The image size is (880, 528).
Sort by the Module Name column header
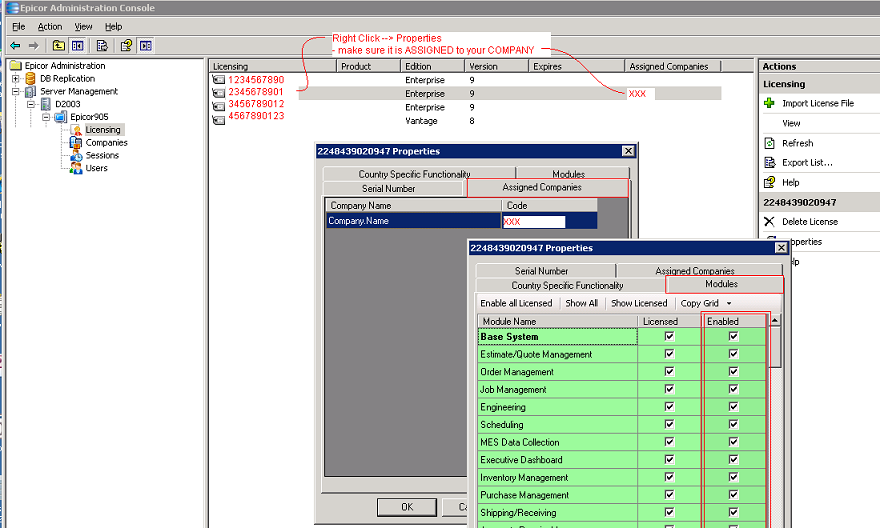point(558,322)
